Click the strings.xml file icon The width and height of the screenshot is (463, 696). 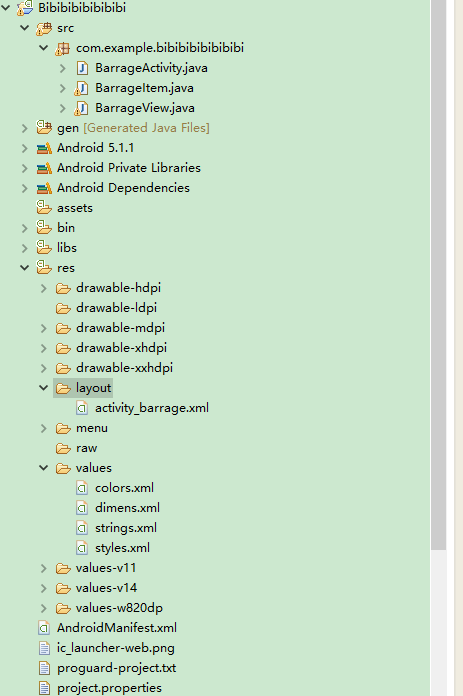coord(82,528)
